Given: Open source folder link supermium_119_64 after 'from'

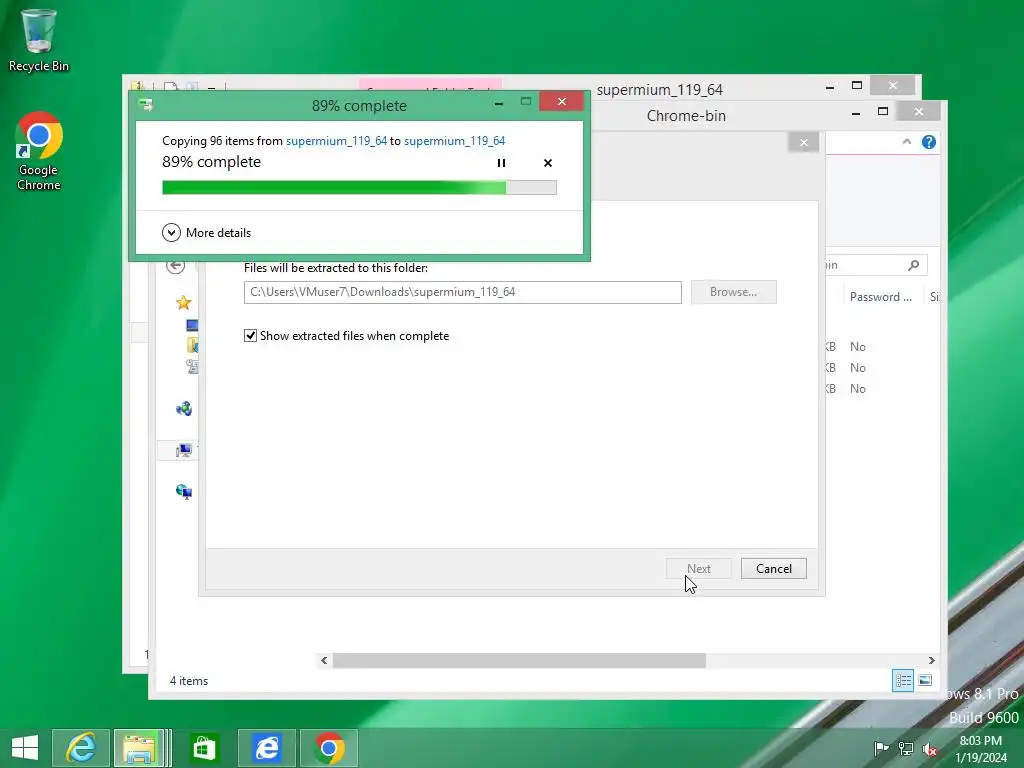Looking at the screenshot, I should (336, 140).
